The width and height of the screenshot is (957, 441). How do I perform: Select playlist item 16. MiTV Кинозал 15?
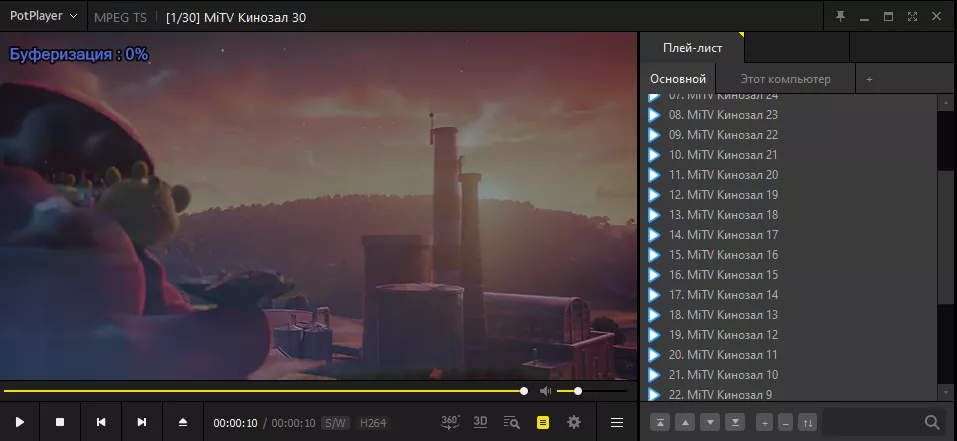[790, 275]
